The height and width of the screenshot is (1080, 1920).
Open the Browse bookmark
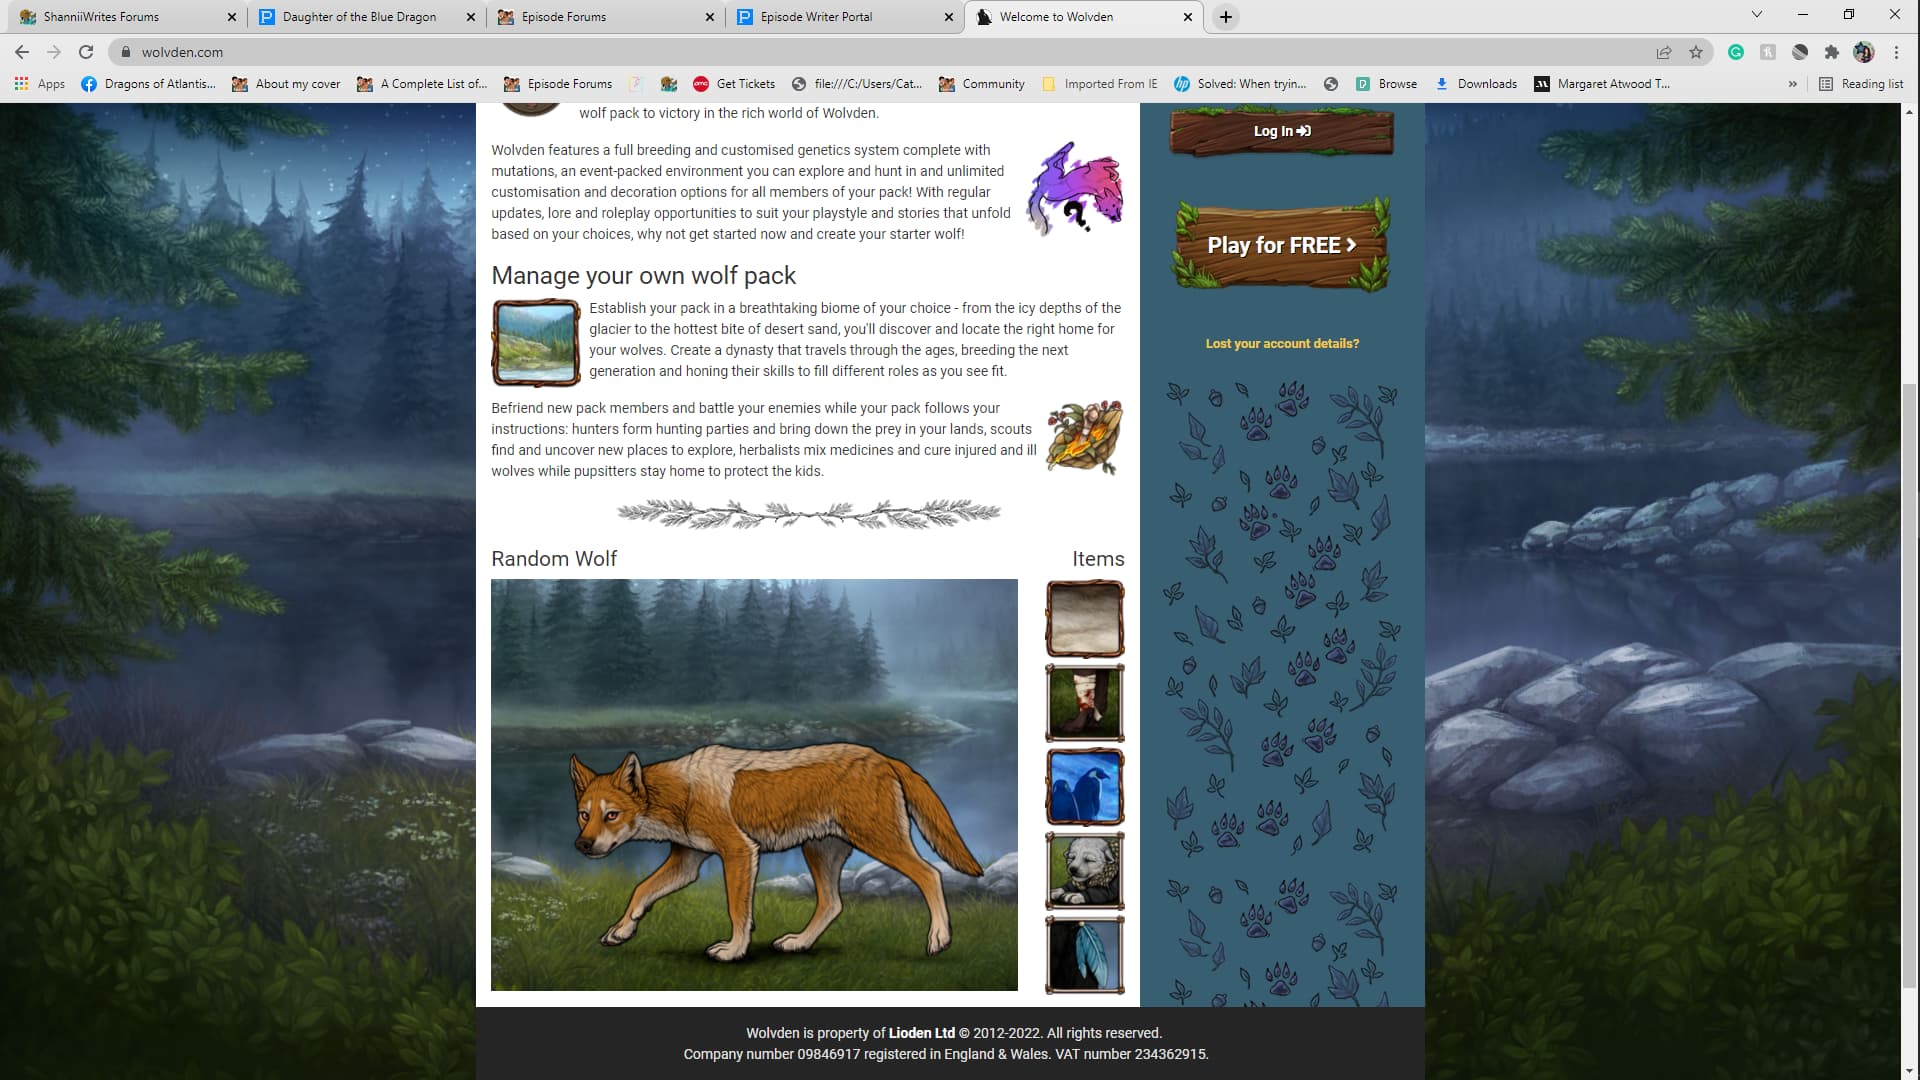[1386, 84]
